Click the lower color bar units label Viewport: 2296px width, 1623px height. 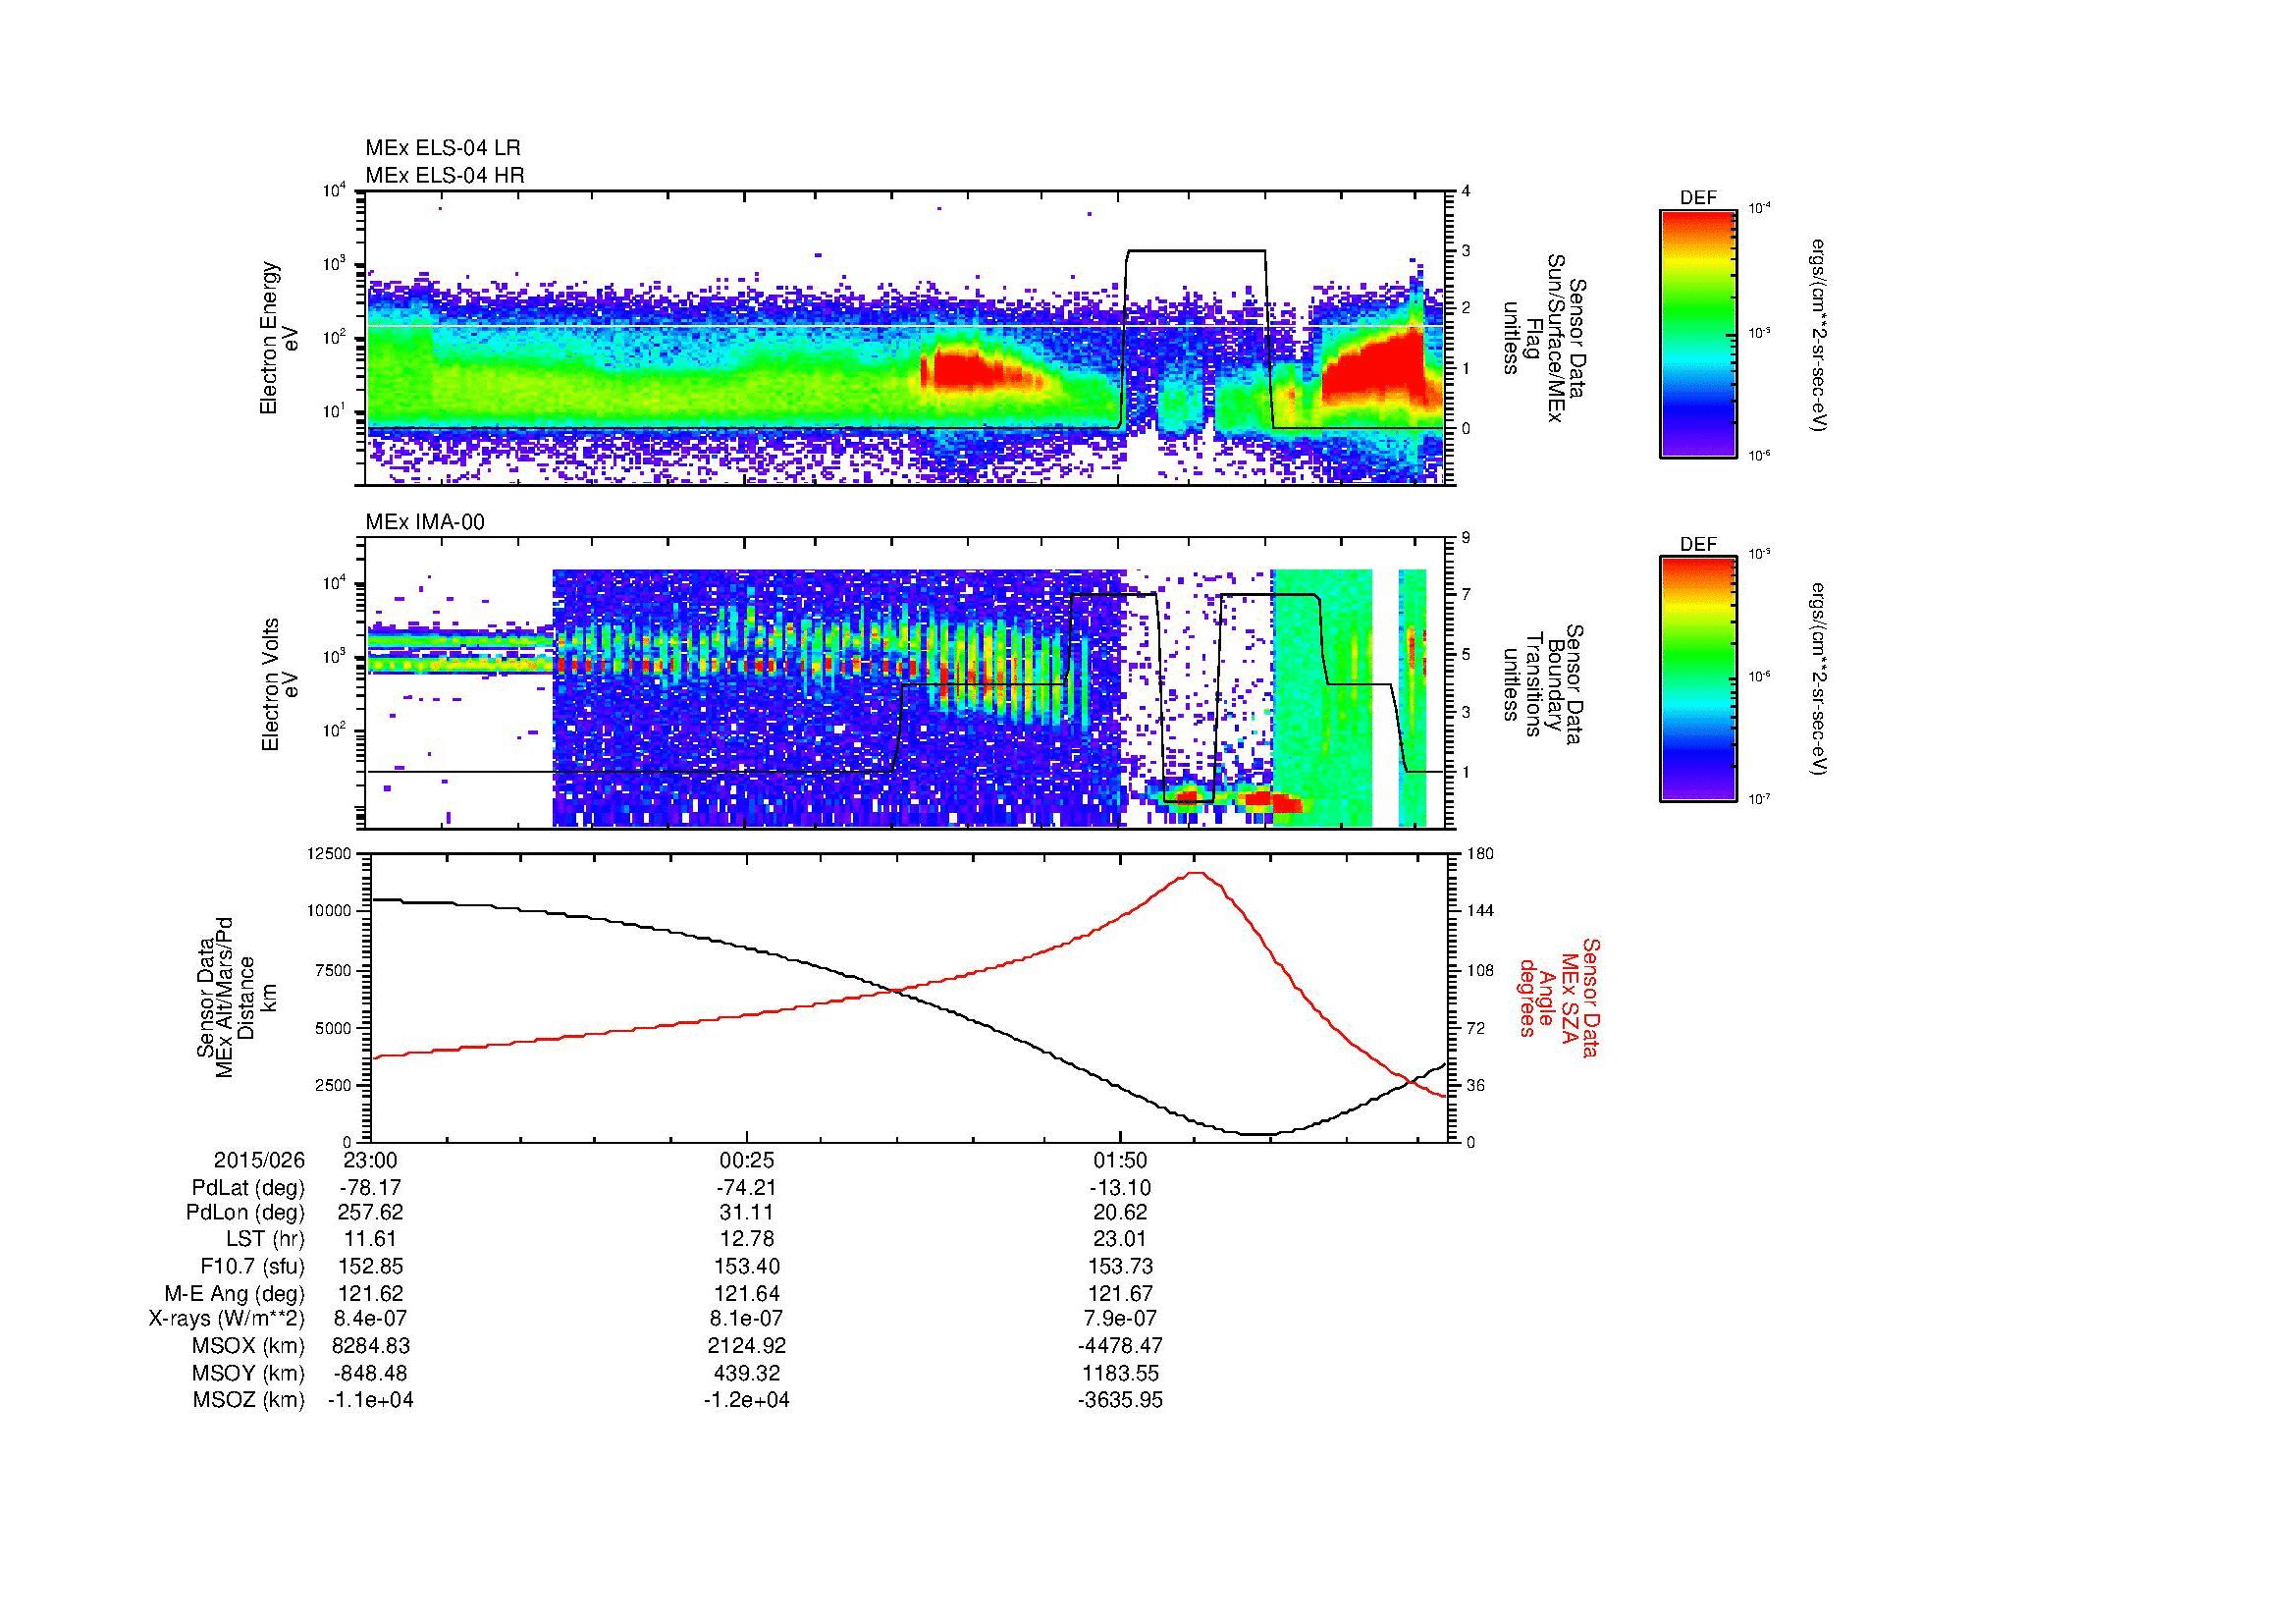click(1820, 681)
